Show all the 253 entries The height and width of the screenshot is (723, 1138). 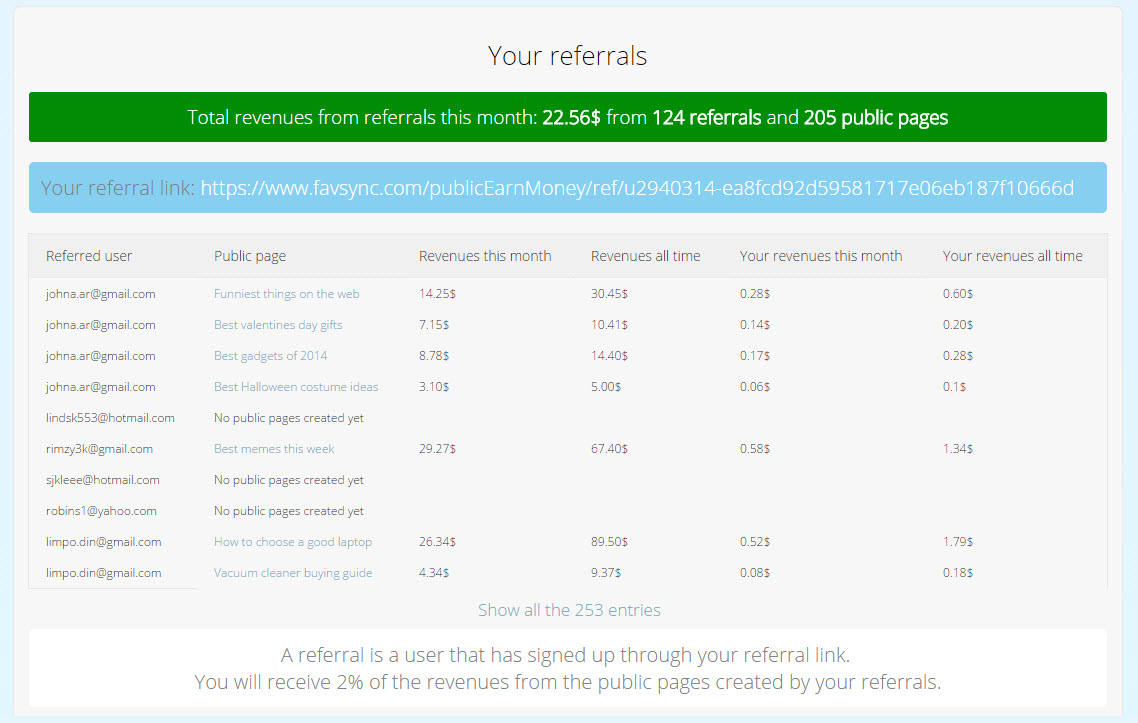click(x=568, y=610)
